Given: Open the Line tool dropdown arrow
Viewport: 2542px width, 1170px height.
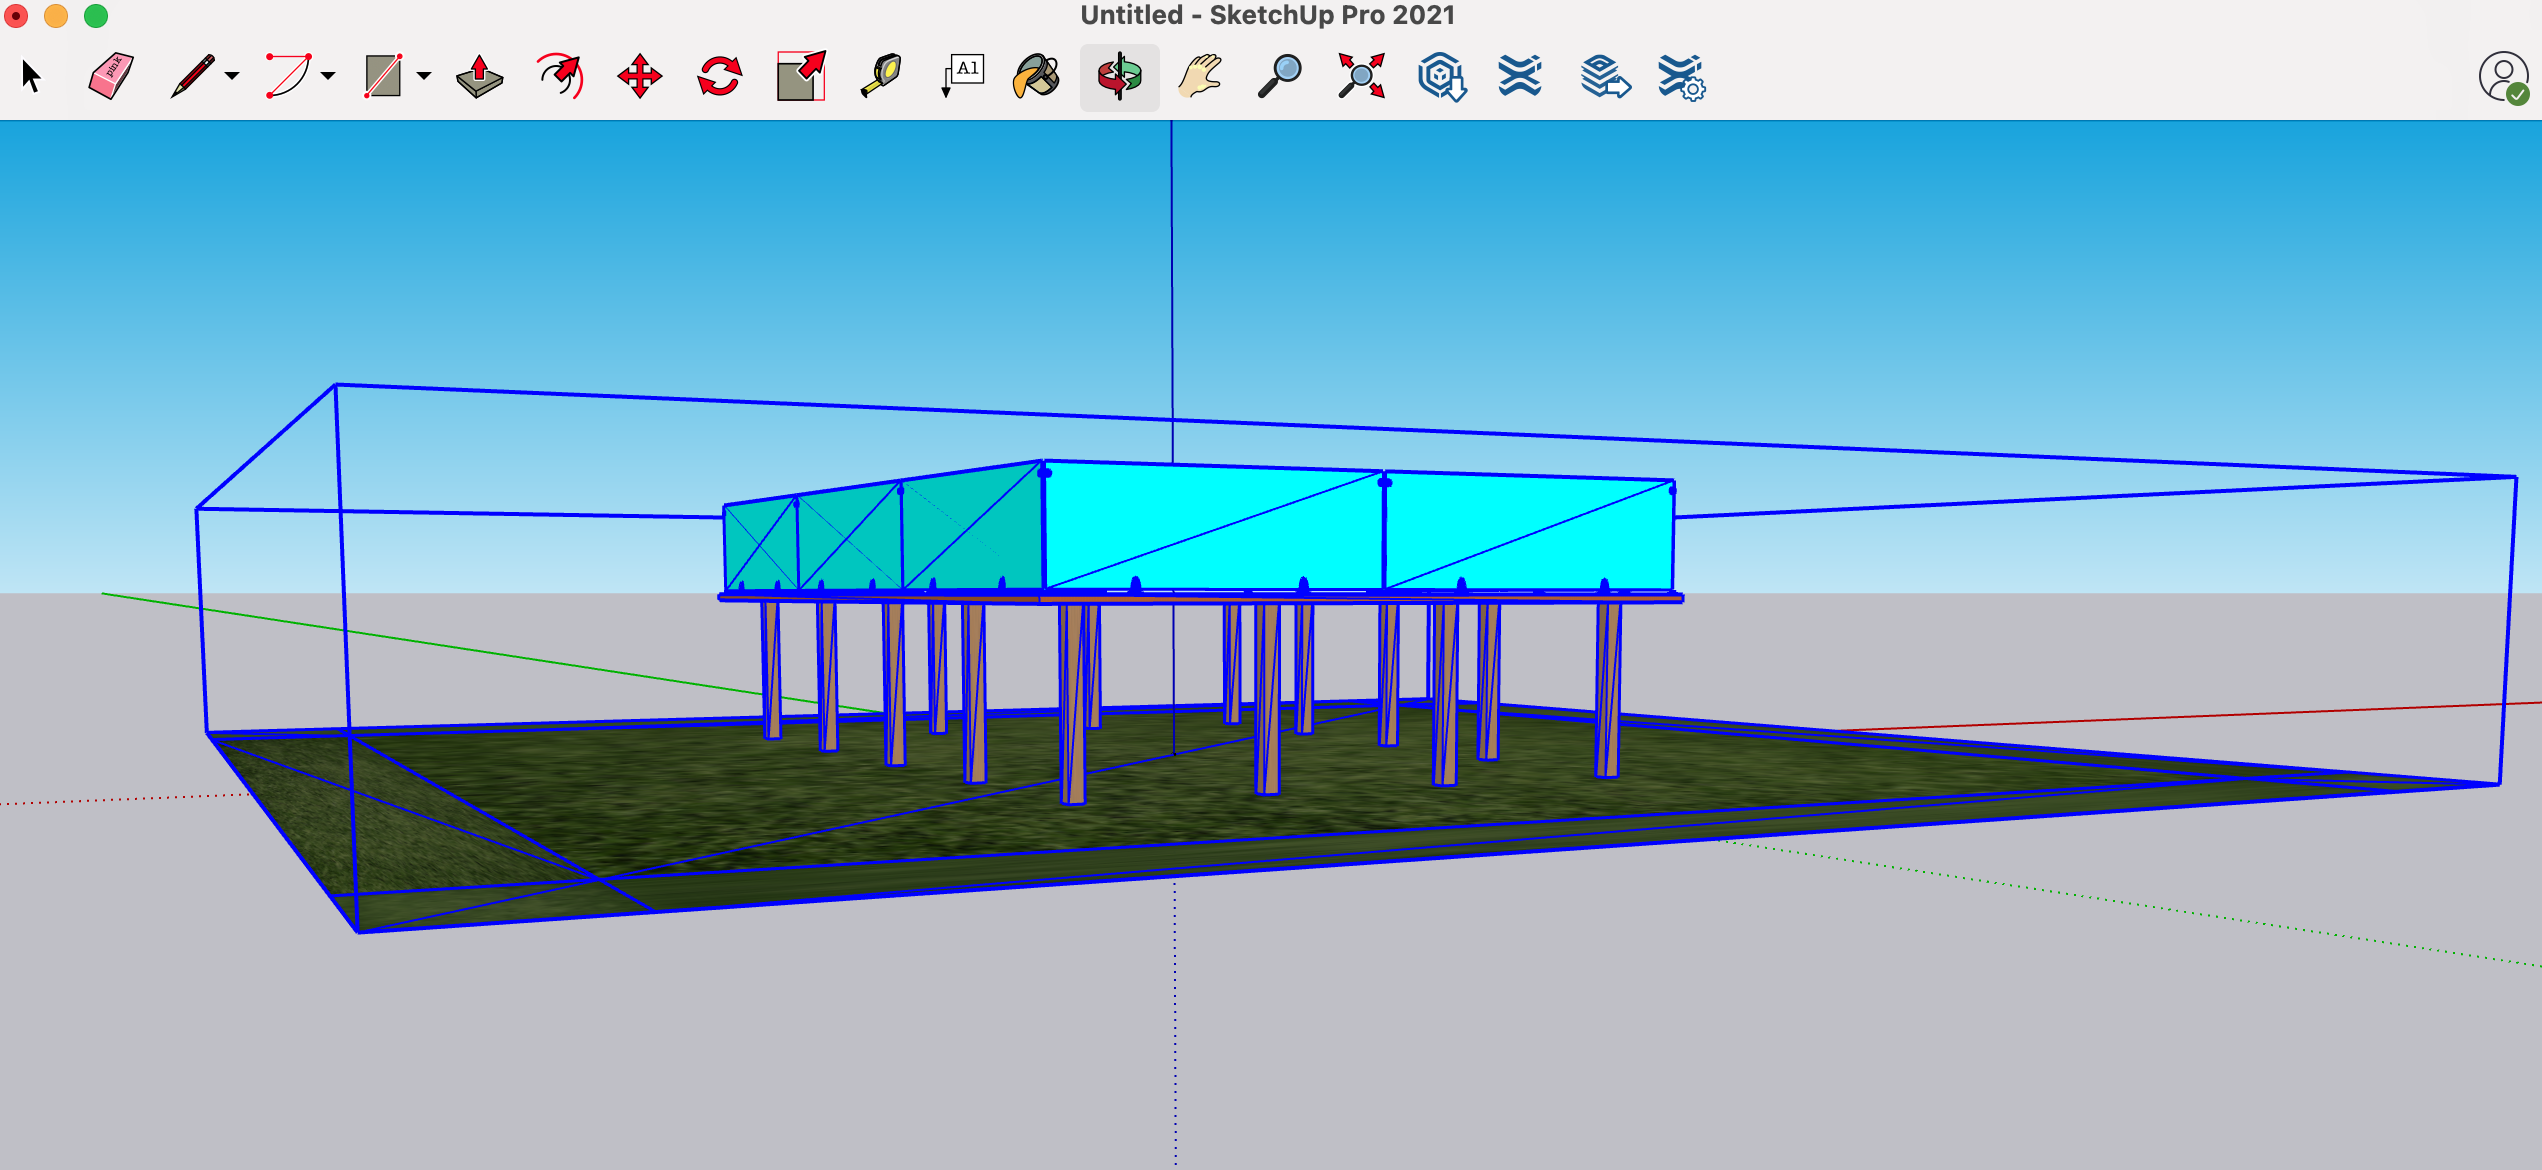Looking at the screenshot, I should pyautogui.click(x=232, y=76).
